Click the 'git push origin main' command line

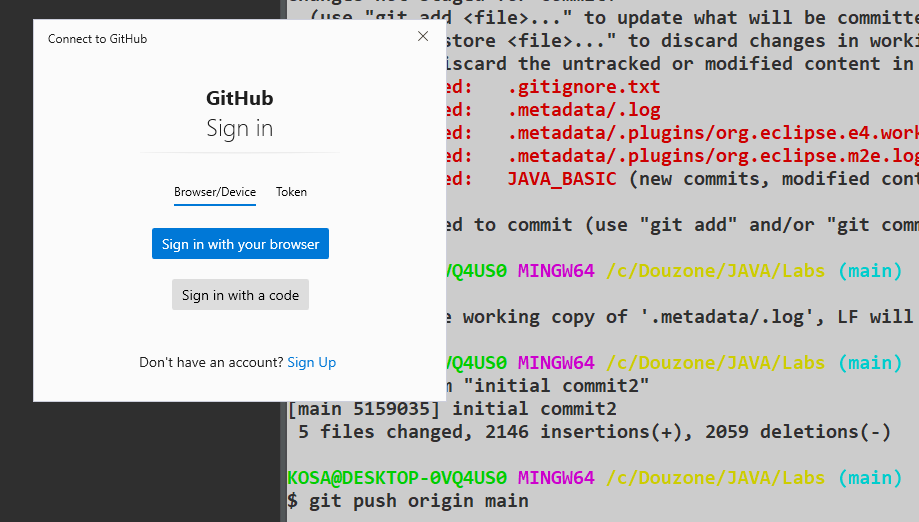[408, 501]
